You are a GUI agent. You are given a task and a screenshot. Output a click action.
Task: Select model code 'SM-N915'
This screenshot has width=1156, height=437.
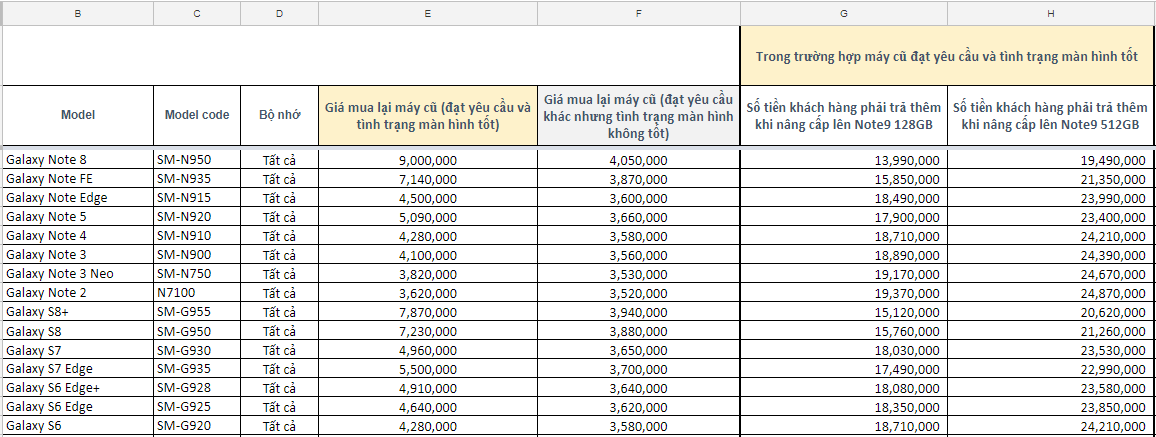[x=197, y=197]
